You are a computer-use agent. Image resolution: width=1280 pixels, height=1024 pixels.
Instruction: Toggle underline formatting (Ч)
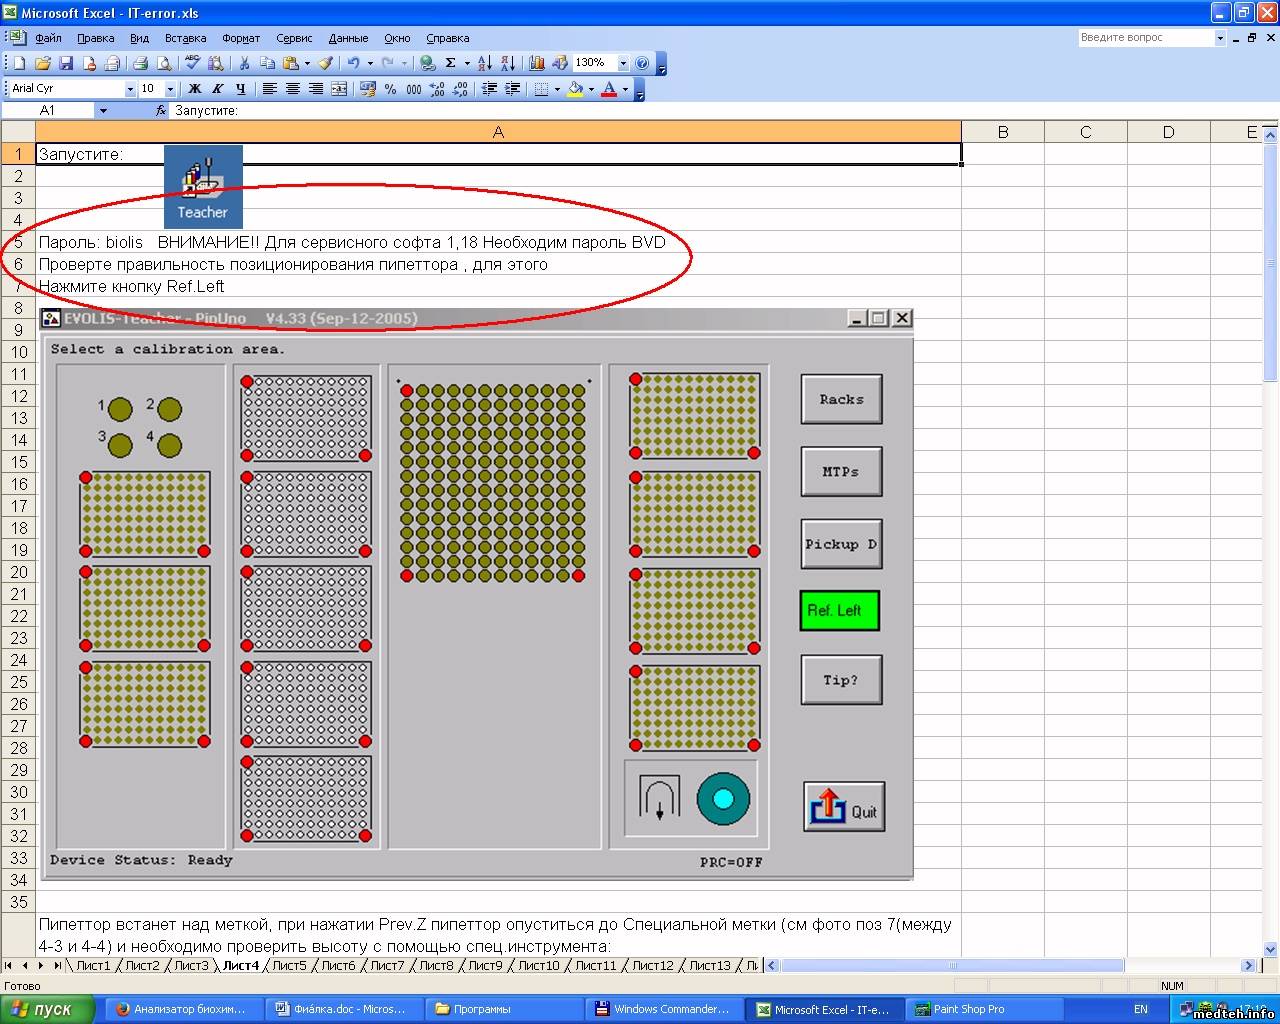click(240, 89)
